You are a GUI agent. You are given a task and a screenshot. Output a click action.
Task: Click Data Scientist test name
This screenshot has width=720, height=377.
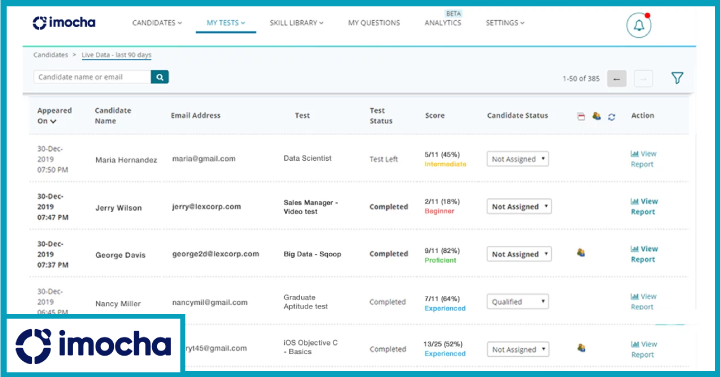[x=307, y=158]
